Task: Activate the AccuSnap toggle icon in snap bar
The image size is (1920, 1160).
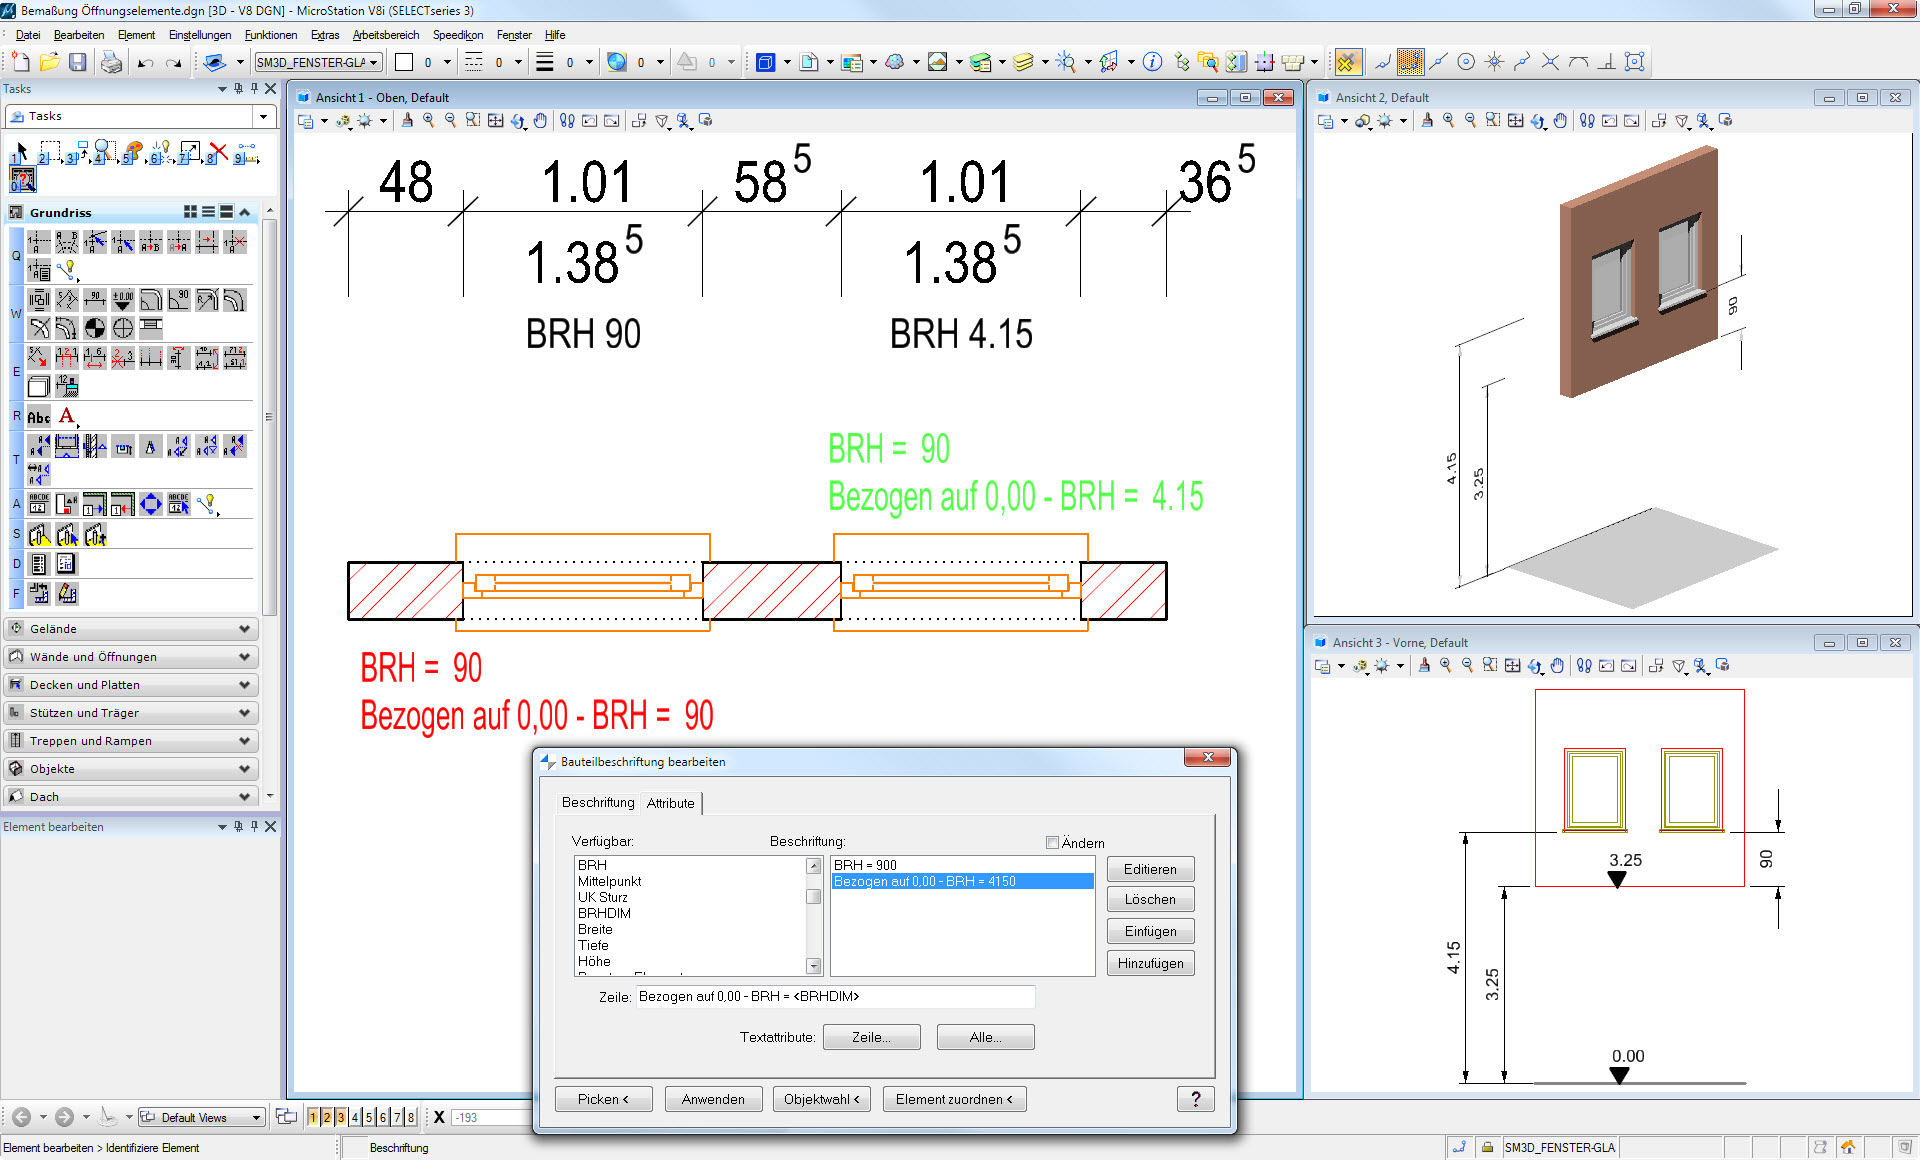Action: tap(1348, 62)
